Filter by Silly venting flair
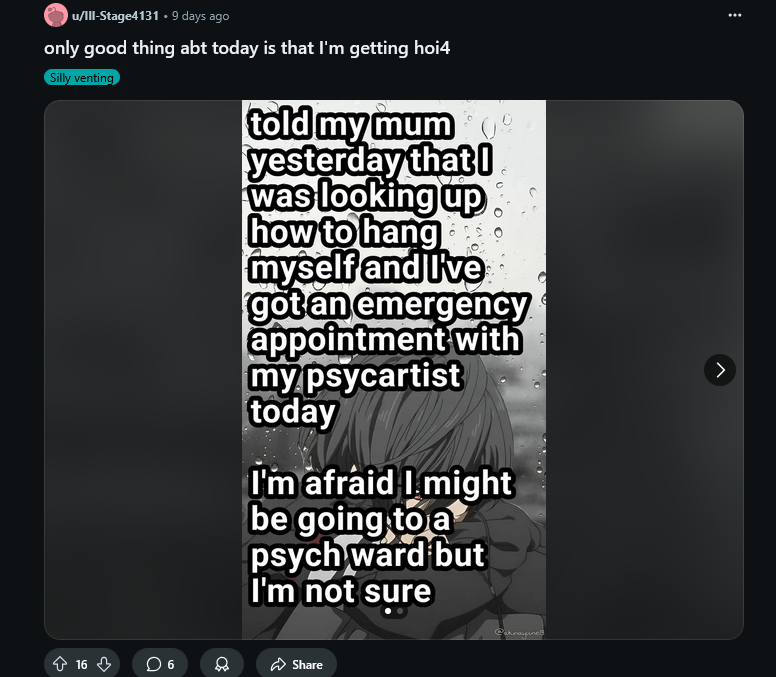 (82, 78)
